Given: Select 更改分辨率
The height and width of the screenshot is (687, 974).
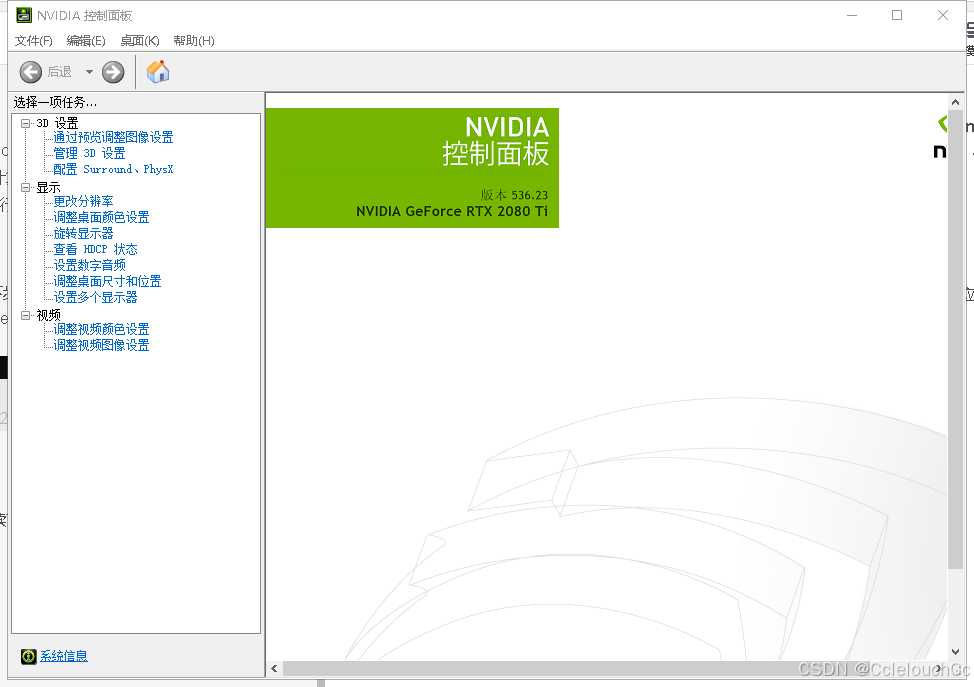Looking at the screenshot, I should (x=83, y=201).
